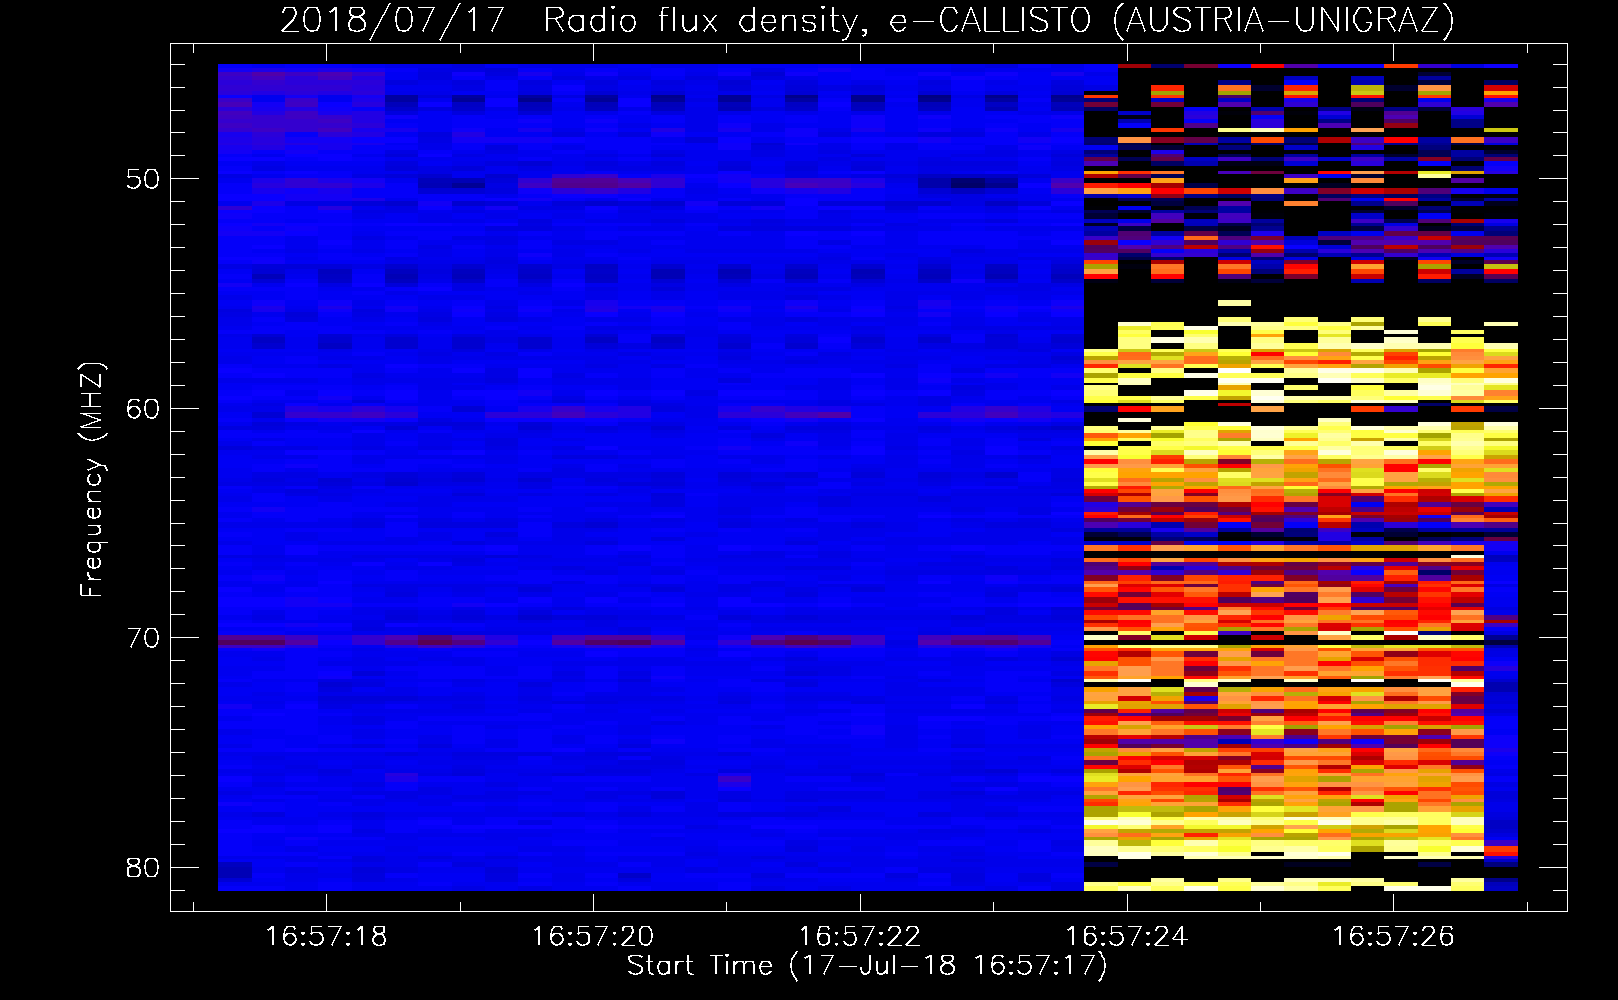Click the plot title 'Radio flux density, e-CALLISTO (AUSTRIA-UNIGRAZ)'

tap(999, 20)
